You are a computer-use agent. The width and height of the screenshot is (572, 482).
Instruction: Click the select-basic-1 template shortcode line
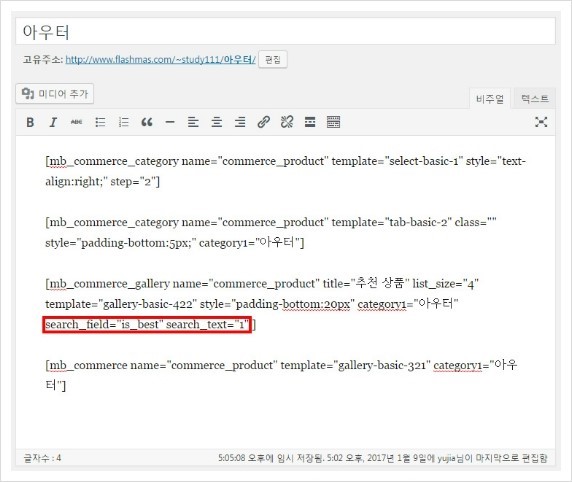pyautogui.click(x=285, y=161)
